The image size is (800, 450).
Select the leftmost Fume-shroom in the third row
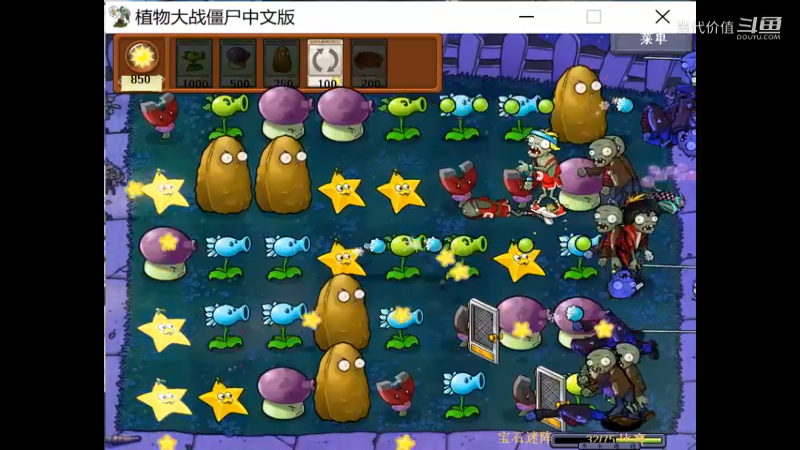pyautogui.click(x=166, y=253)
